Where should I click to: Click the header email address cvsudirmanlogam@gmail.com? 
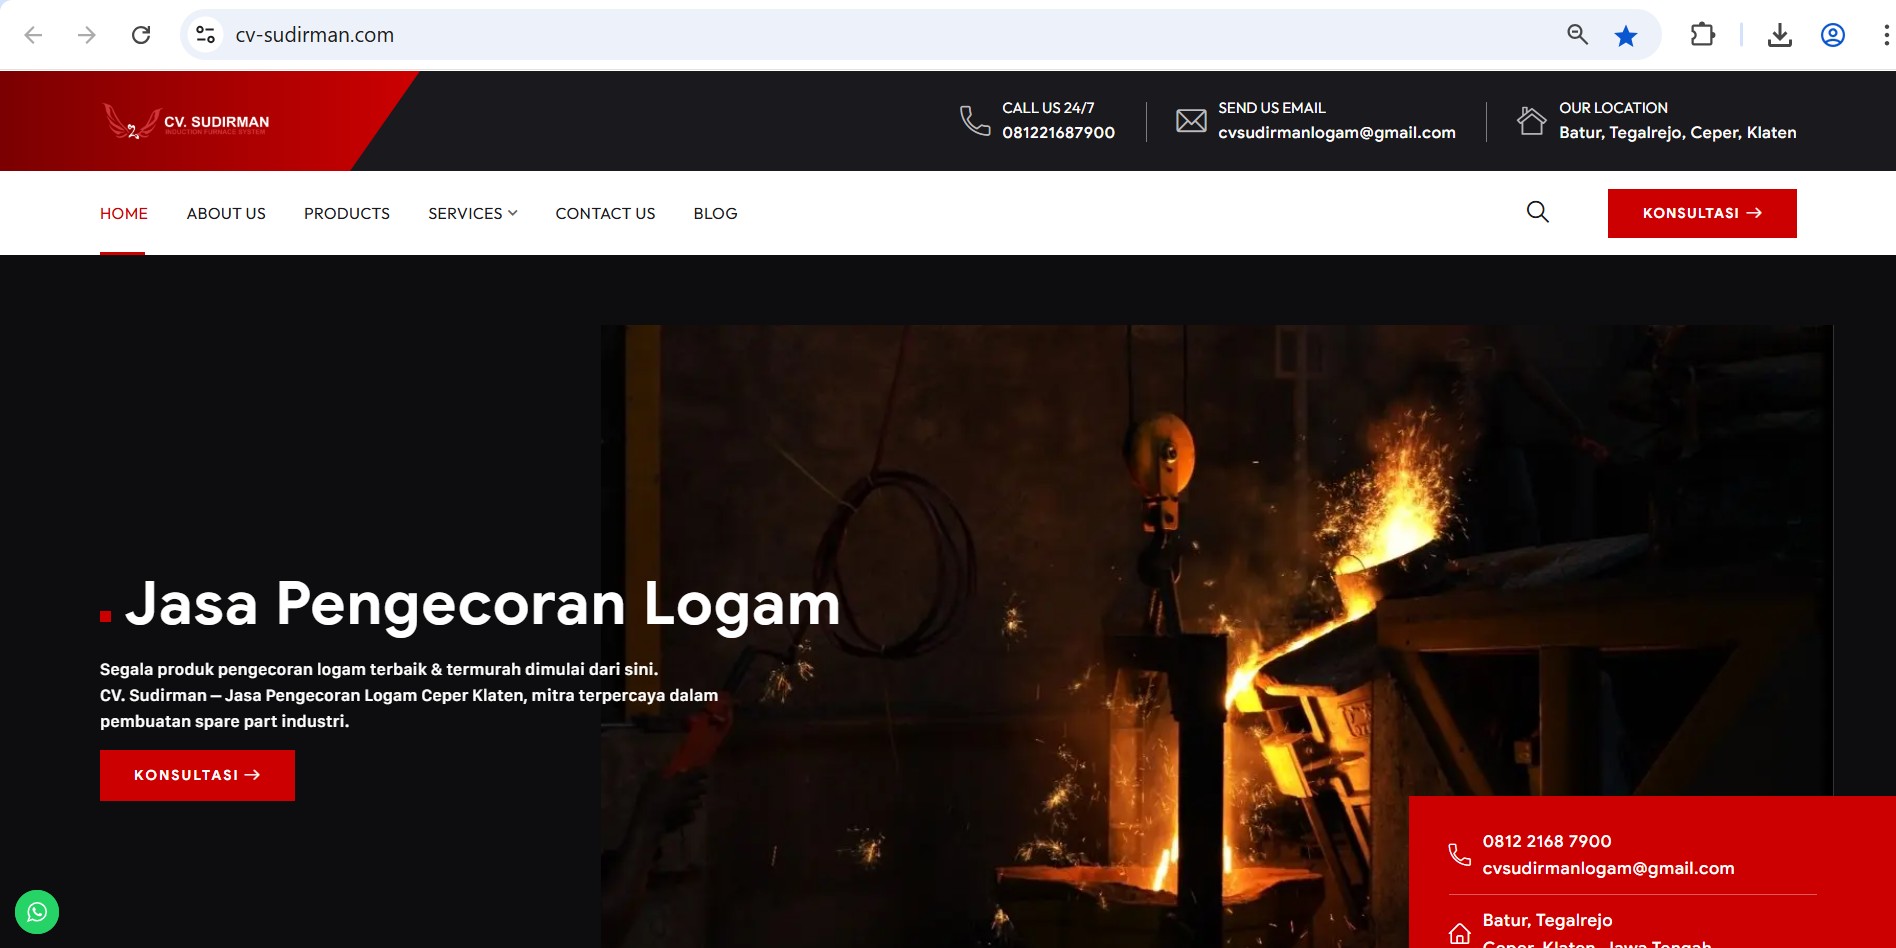click(1336, 132)
